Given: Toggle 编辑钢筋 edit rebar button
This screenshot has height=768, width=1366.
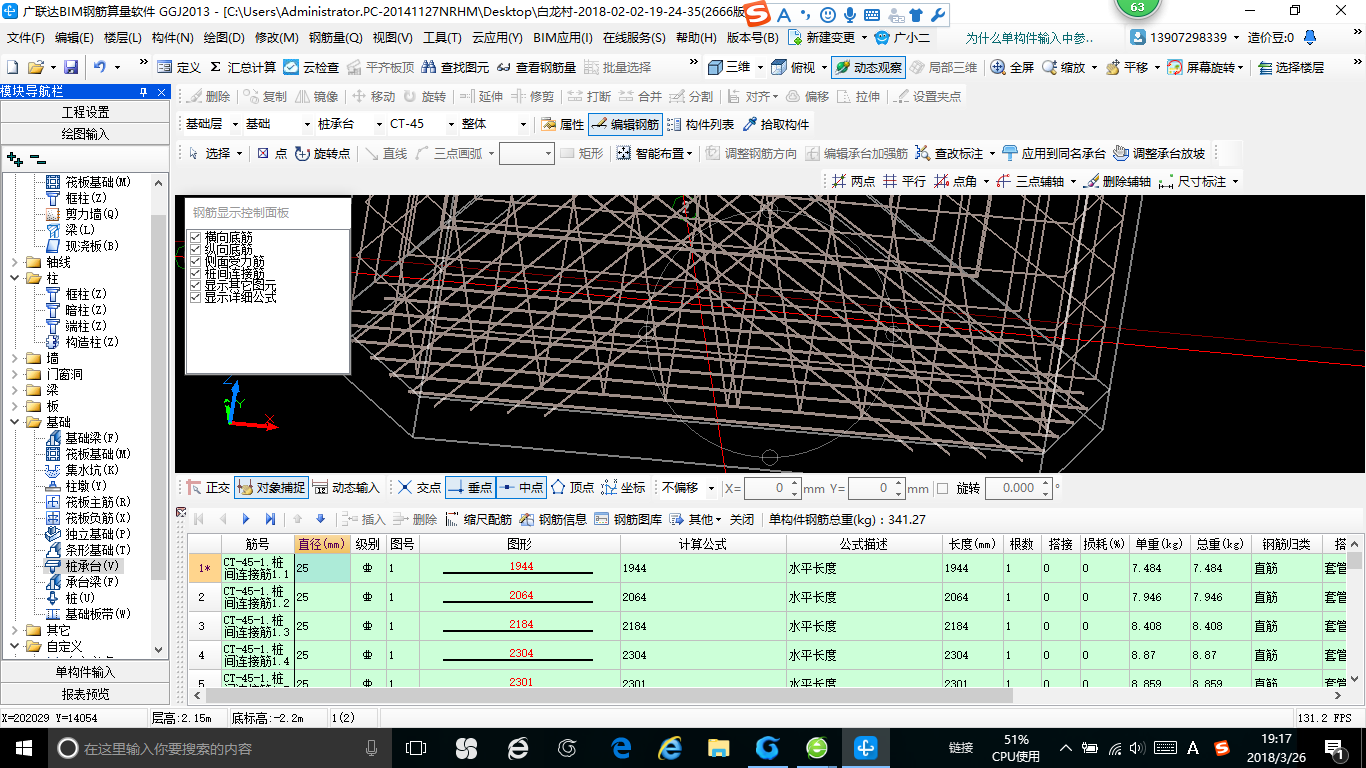Looking at the screenshot, I should (x=625, y=124).
